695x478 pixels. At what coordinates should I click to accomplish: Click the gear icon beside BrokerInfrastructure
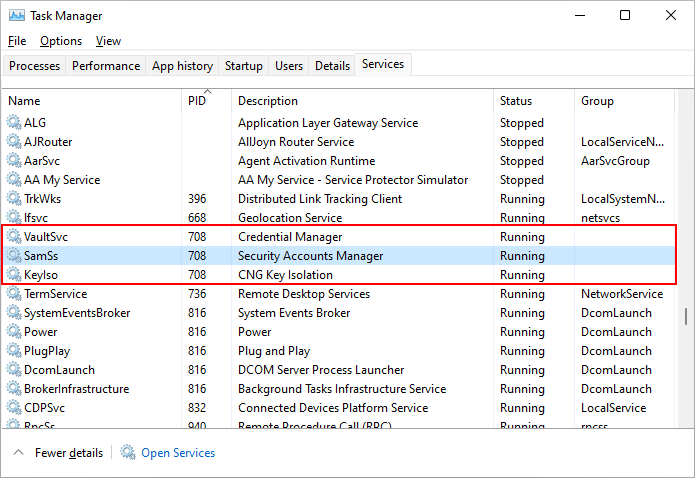[x=14, y=388]
